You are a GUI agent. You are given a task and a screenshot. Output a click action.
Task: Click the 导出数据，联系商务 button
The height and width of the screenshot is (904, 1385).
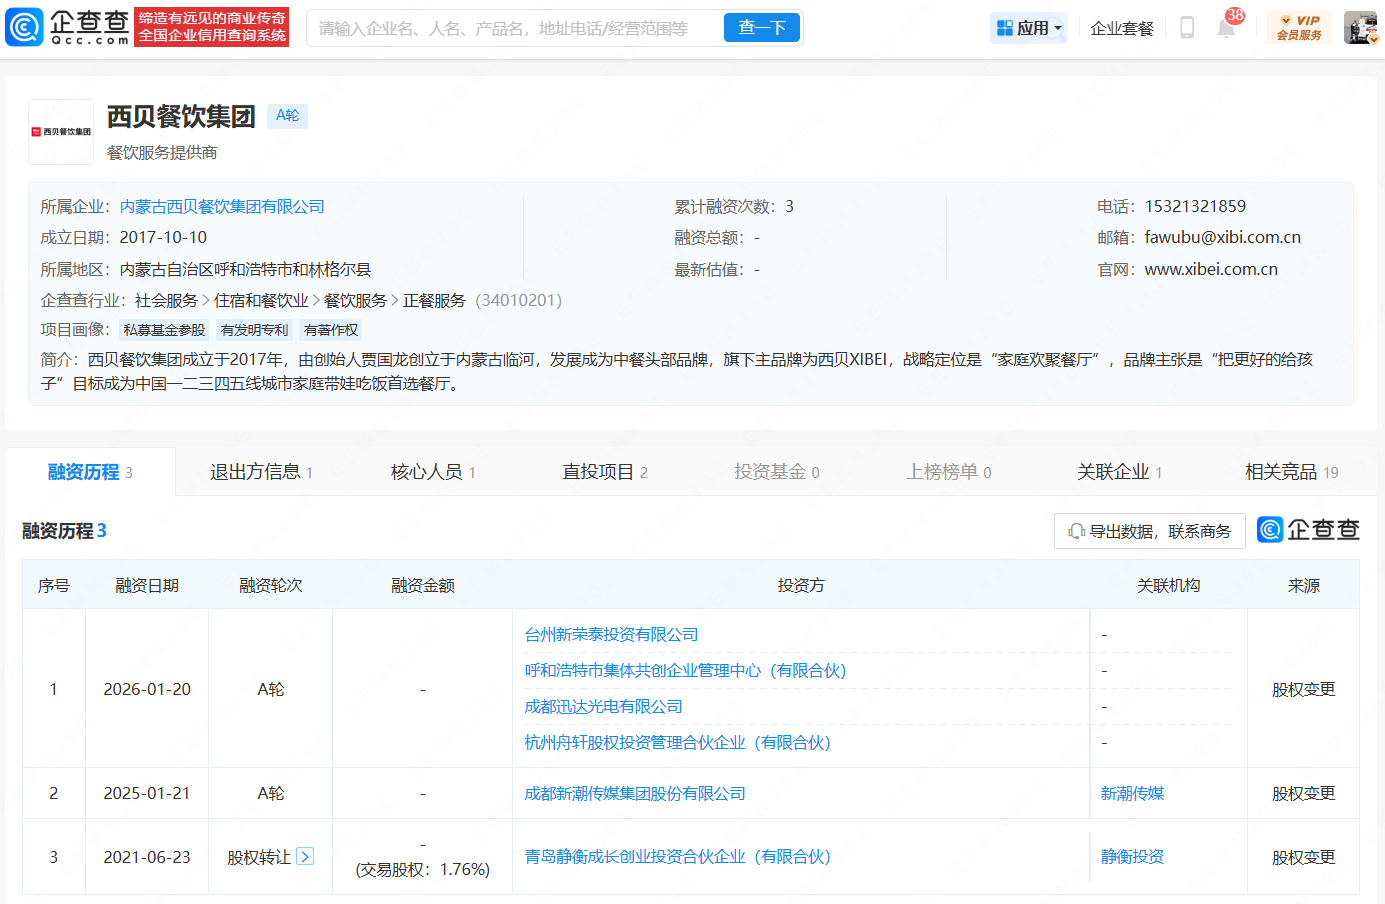(1149, 531)
